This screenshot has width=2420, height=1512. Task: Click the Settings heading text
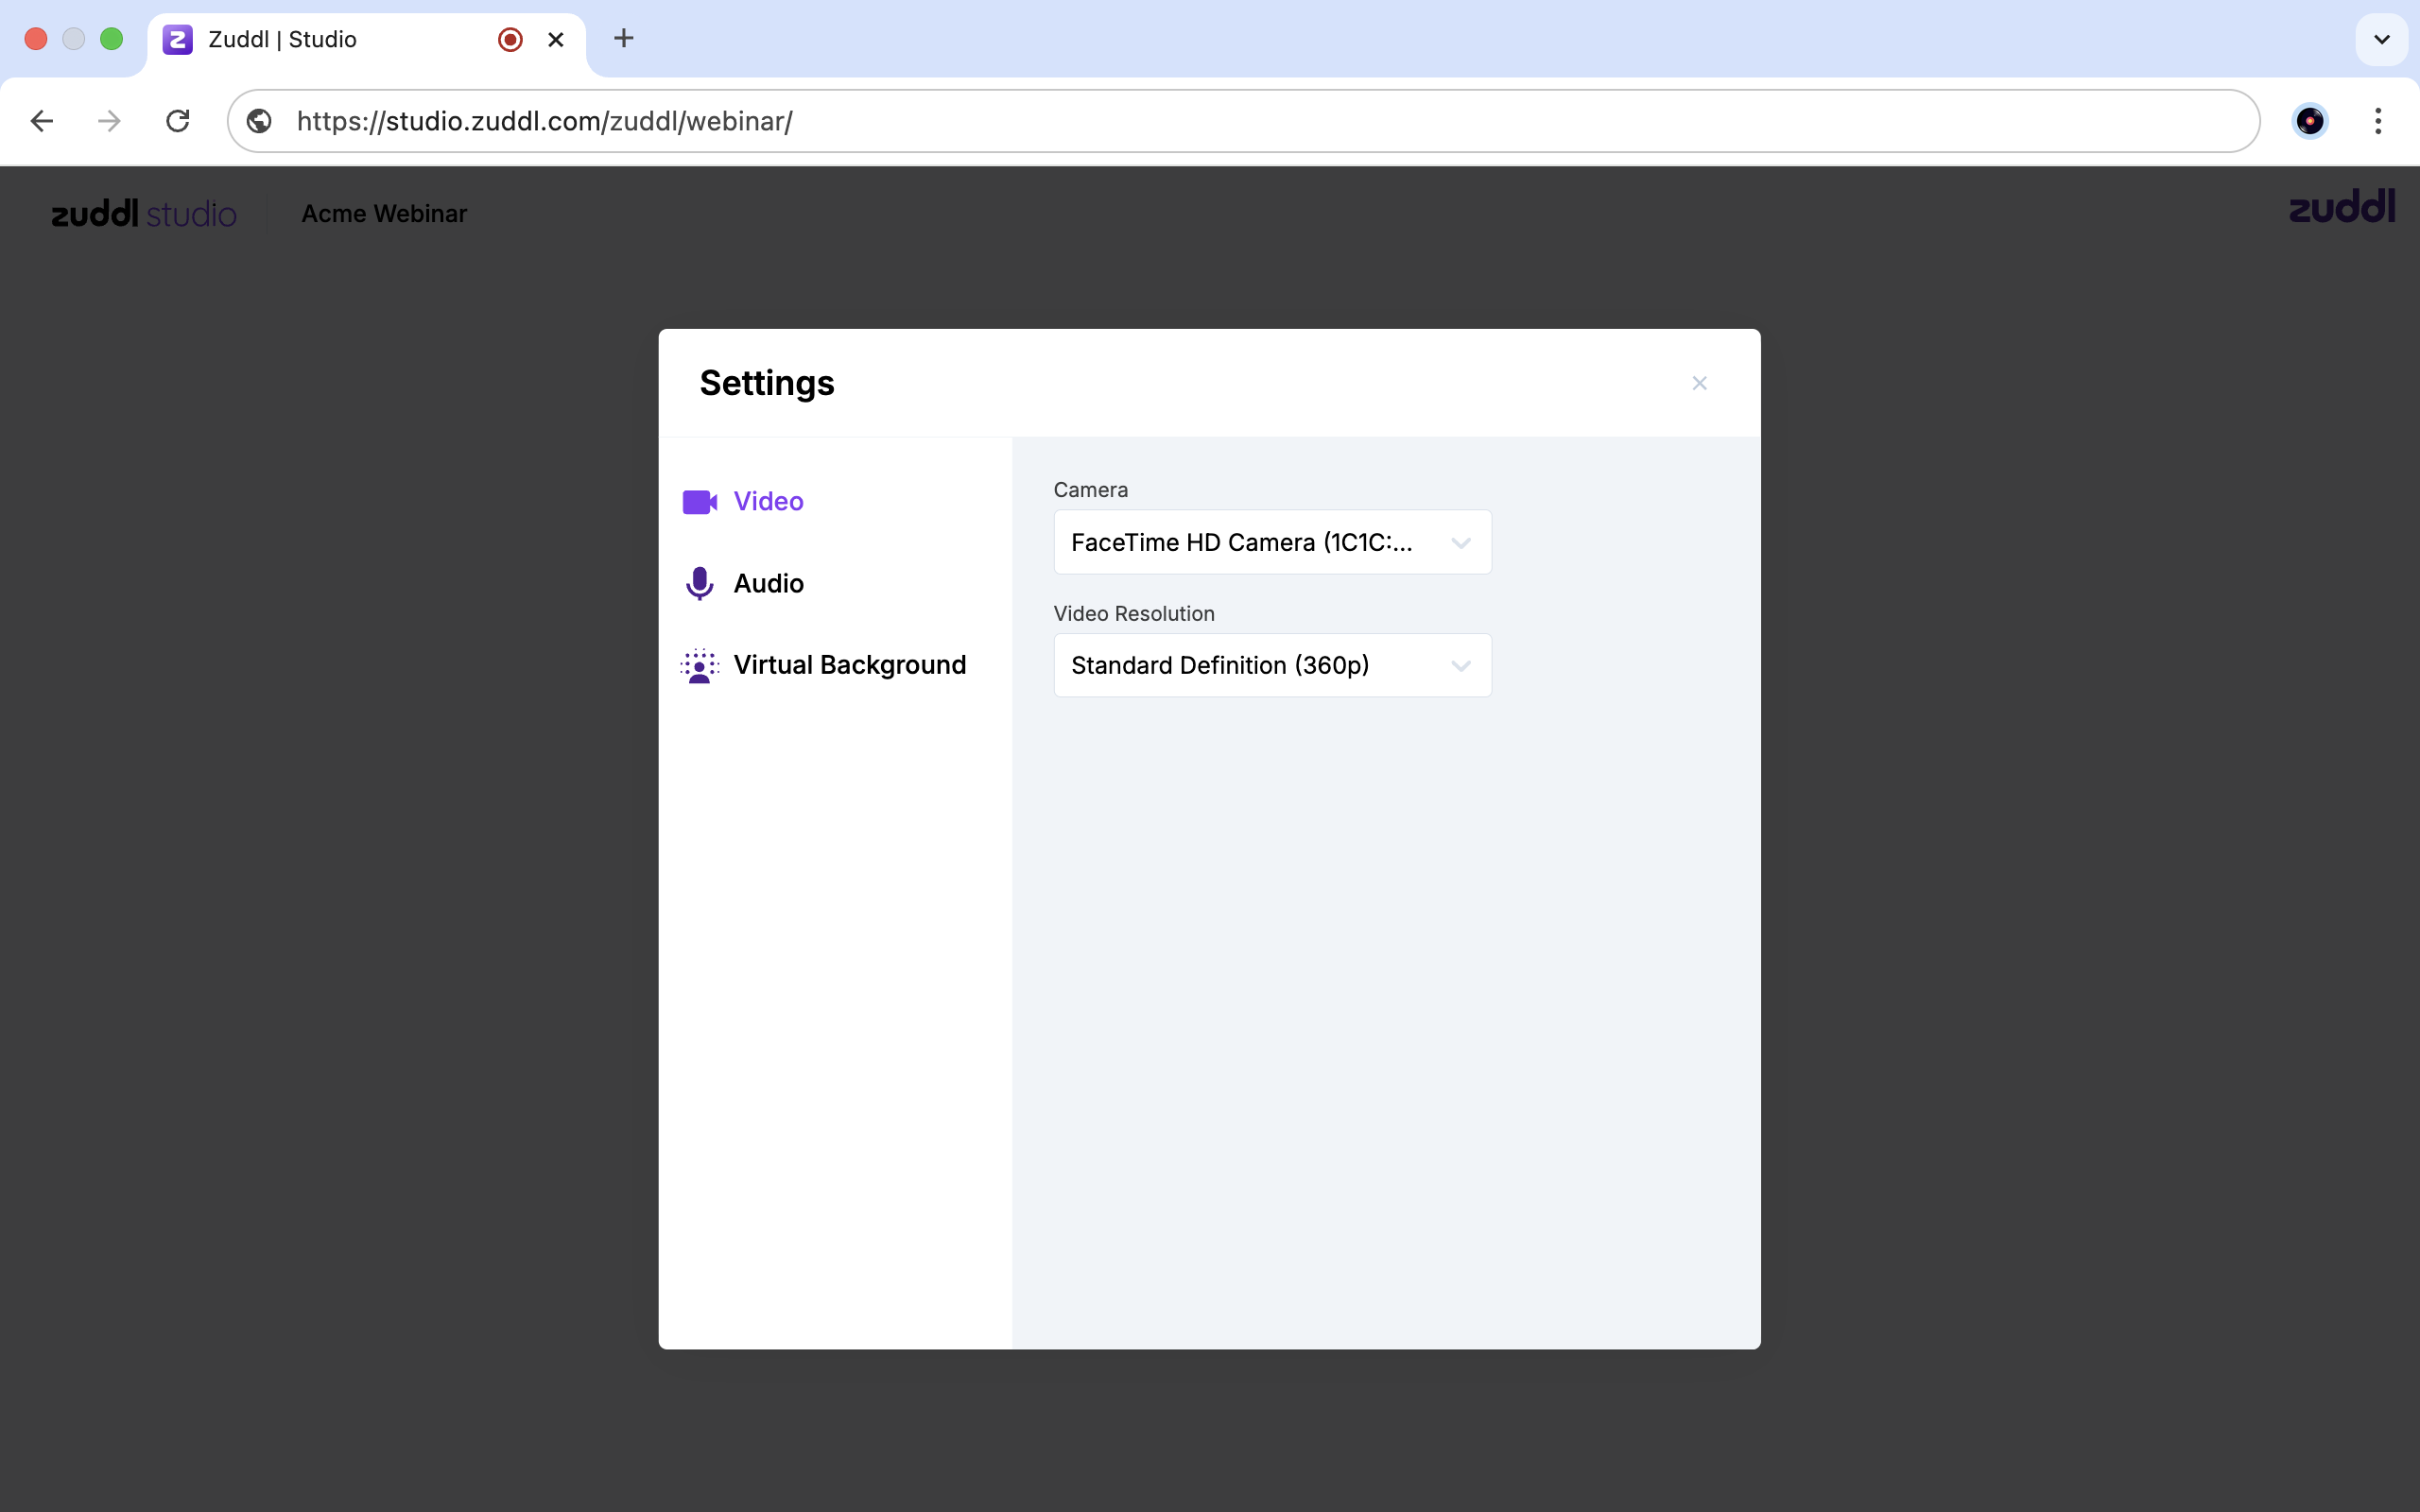point(767,383)
